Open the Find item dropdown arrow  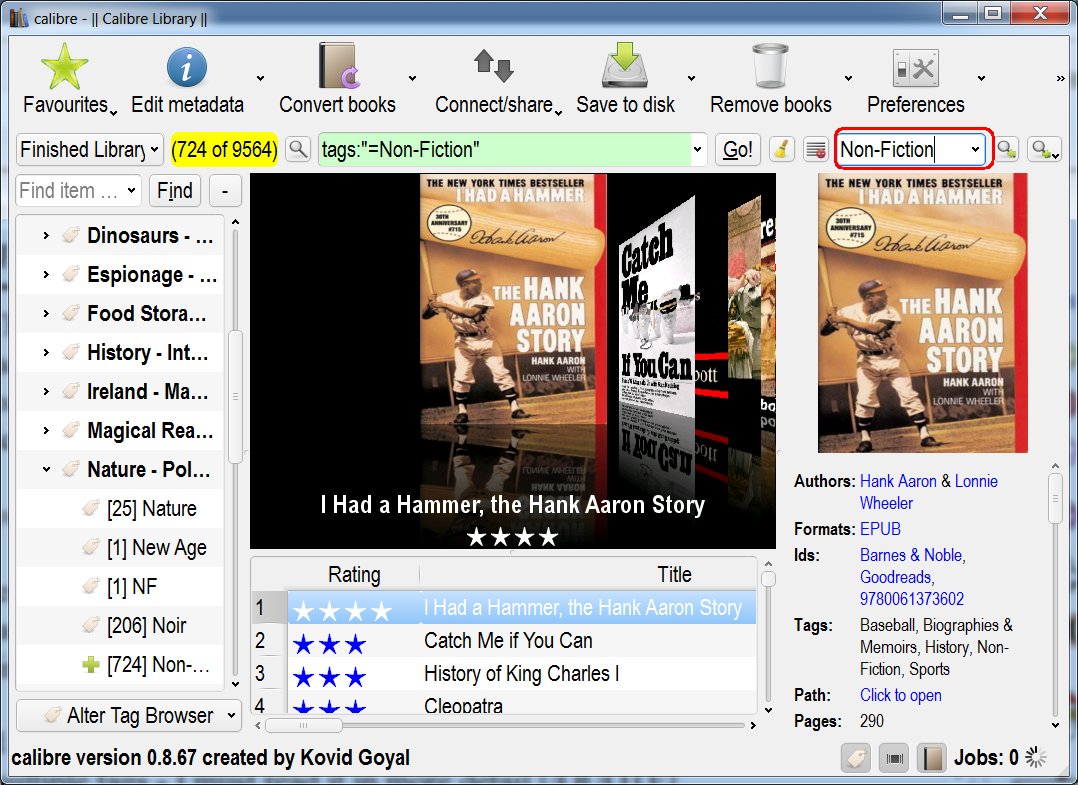[x=131, y=190]
